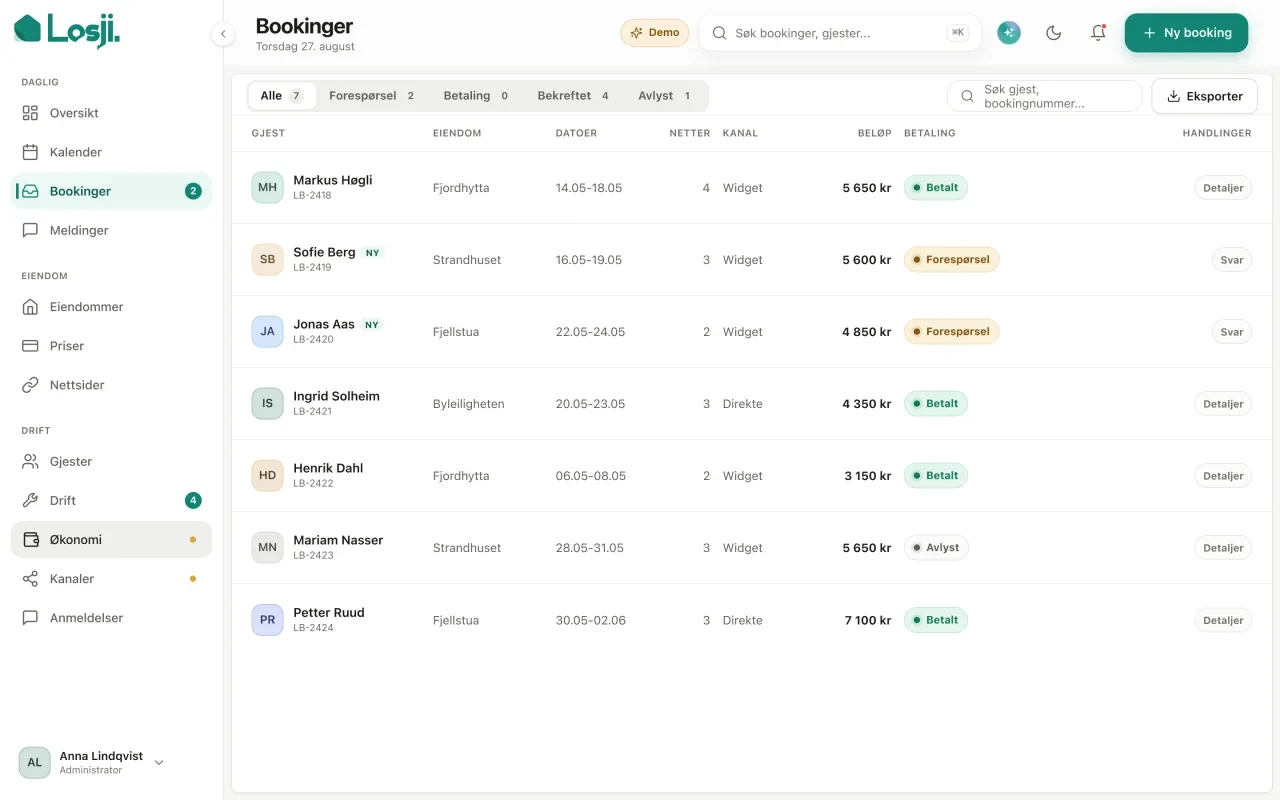This screenshot has height=800, width=1280.
Task: Click the Forespørsel status on Sofie Berg
Action: click(x=951, y=260)
